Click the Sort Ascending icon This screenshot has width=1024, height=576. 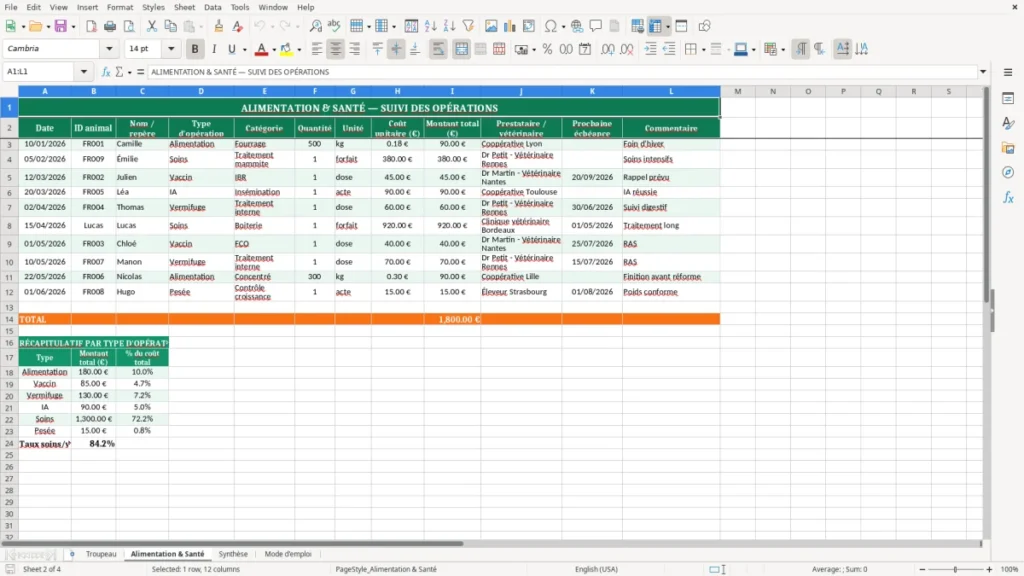[430, 26]
